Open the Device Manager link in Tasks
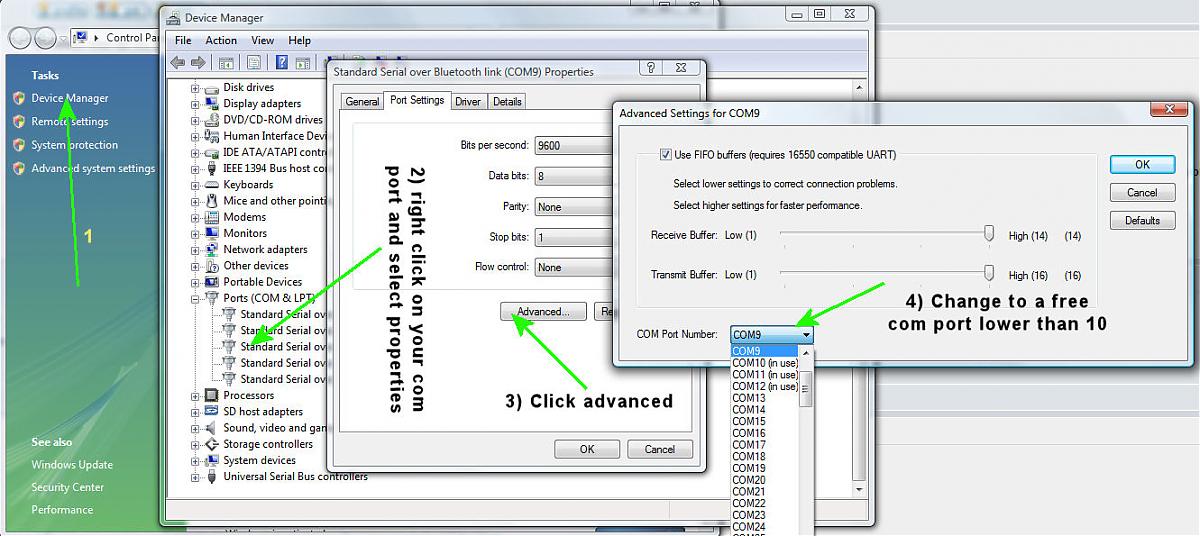 click(70, 98)
